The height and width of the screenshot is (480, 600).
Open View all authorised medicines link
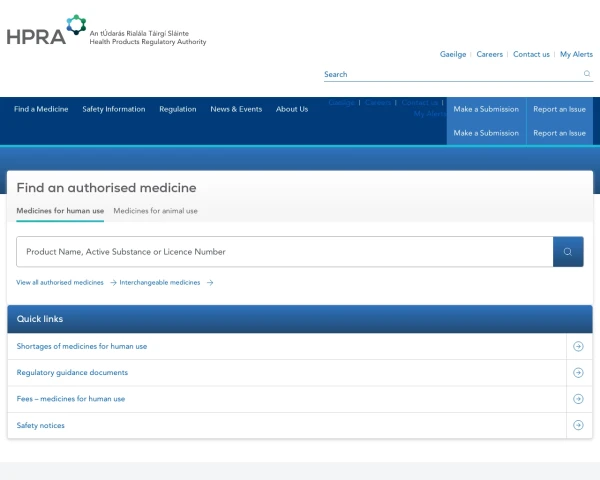pyautogui.click(x=60, y=283)
